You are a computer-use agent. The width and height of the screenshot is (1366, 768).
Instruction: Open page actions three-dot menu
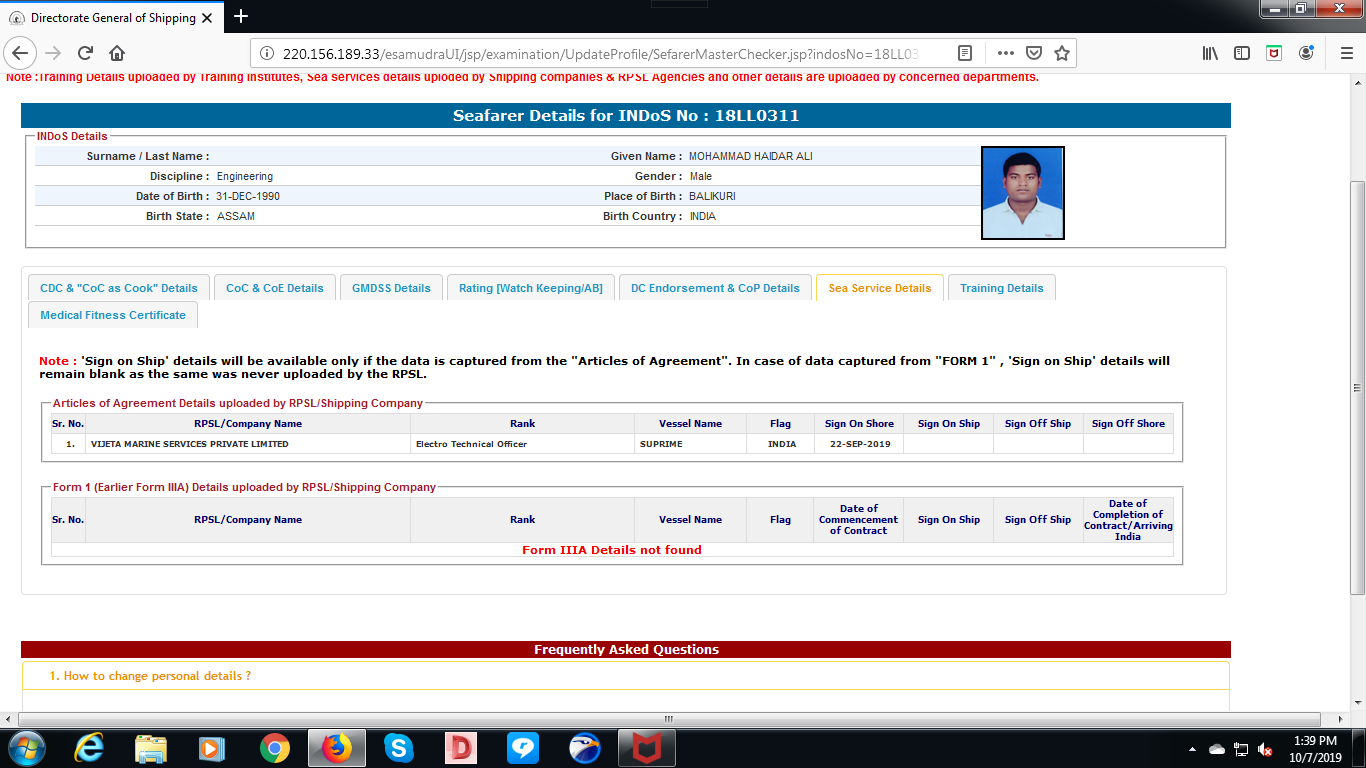coord(1005,53)
